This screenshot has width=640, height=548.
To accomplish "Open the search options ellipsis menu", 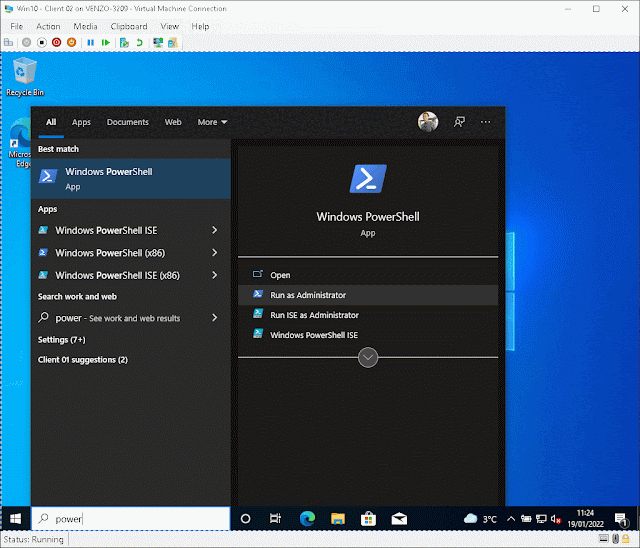I will (485, 122).
